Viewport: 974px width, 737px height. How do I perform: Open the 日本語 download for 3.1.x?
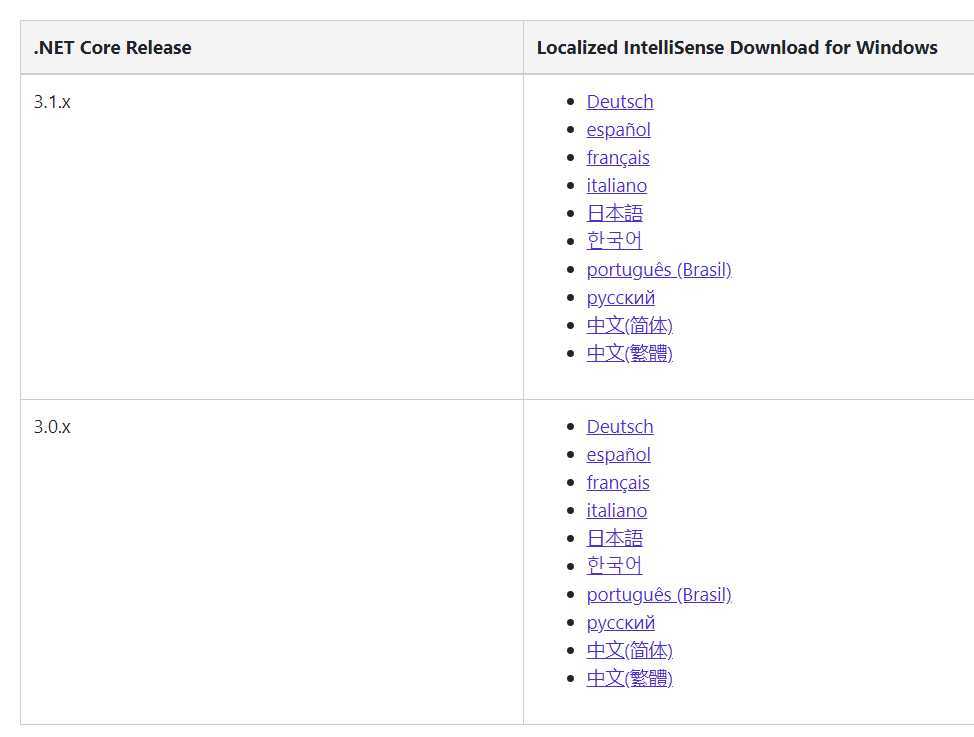614,213
